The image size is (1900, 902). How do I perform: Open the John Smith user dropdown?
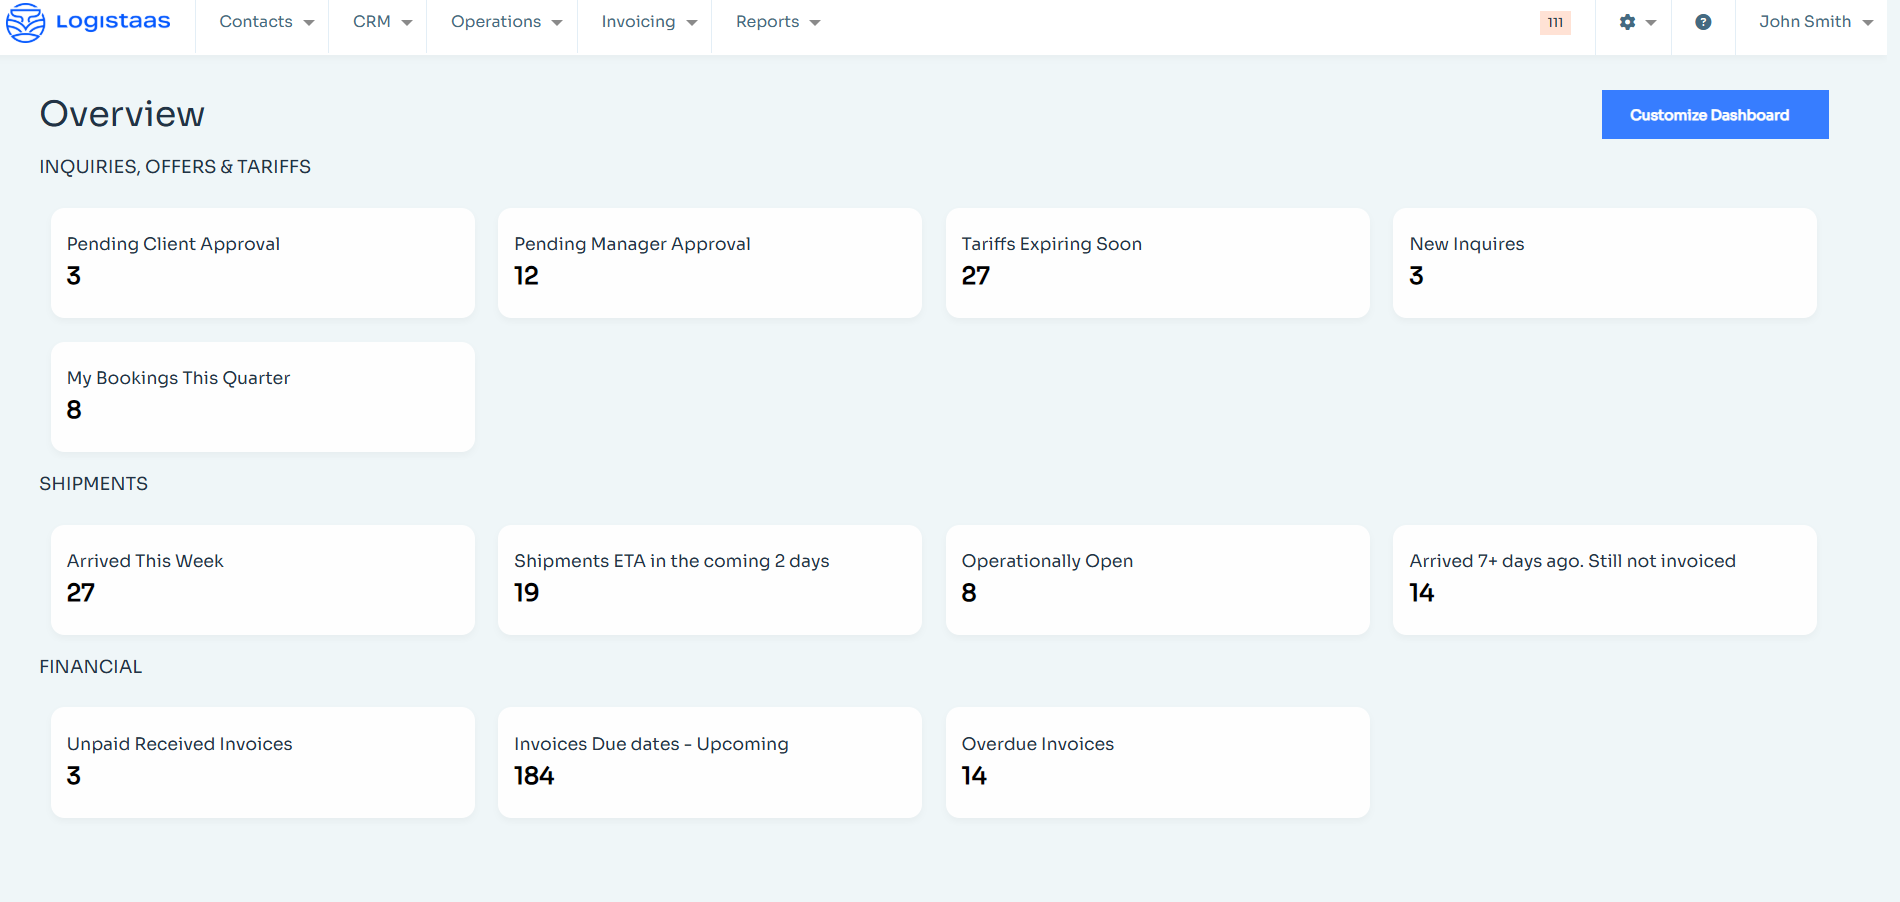[x=1815, y=22]
